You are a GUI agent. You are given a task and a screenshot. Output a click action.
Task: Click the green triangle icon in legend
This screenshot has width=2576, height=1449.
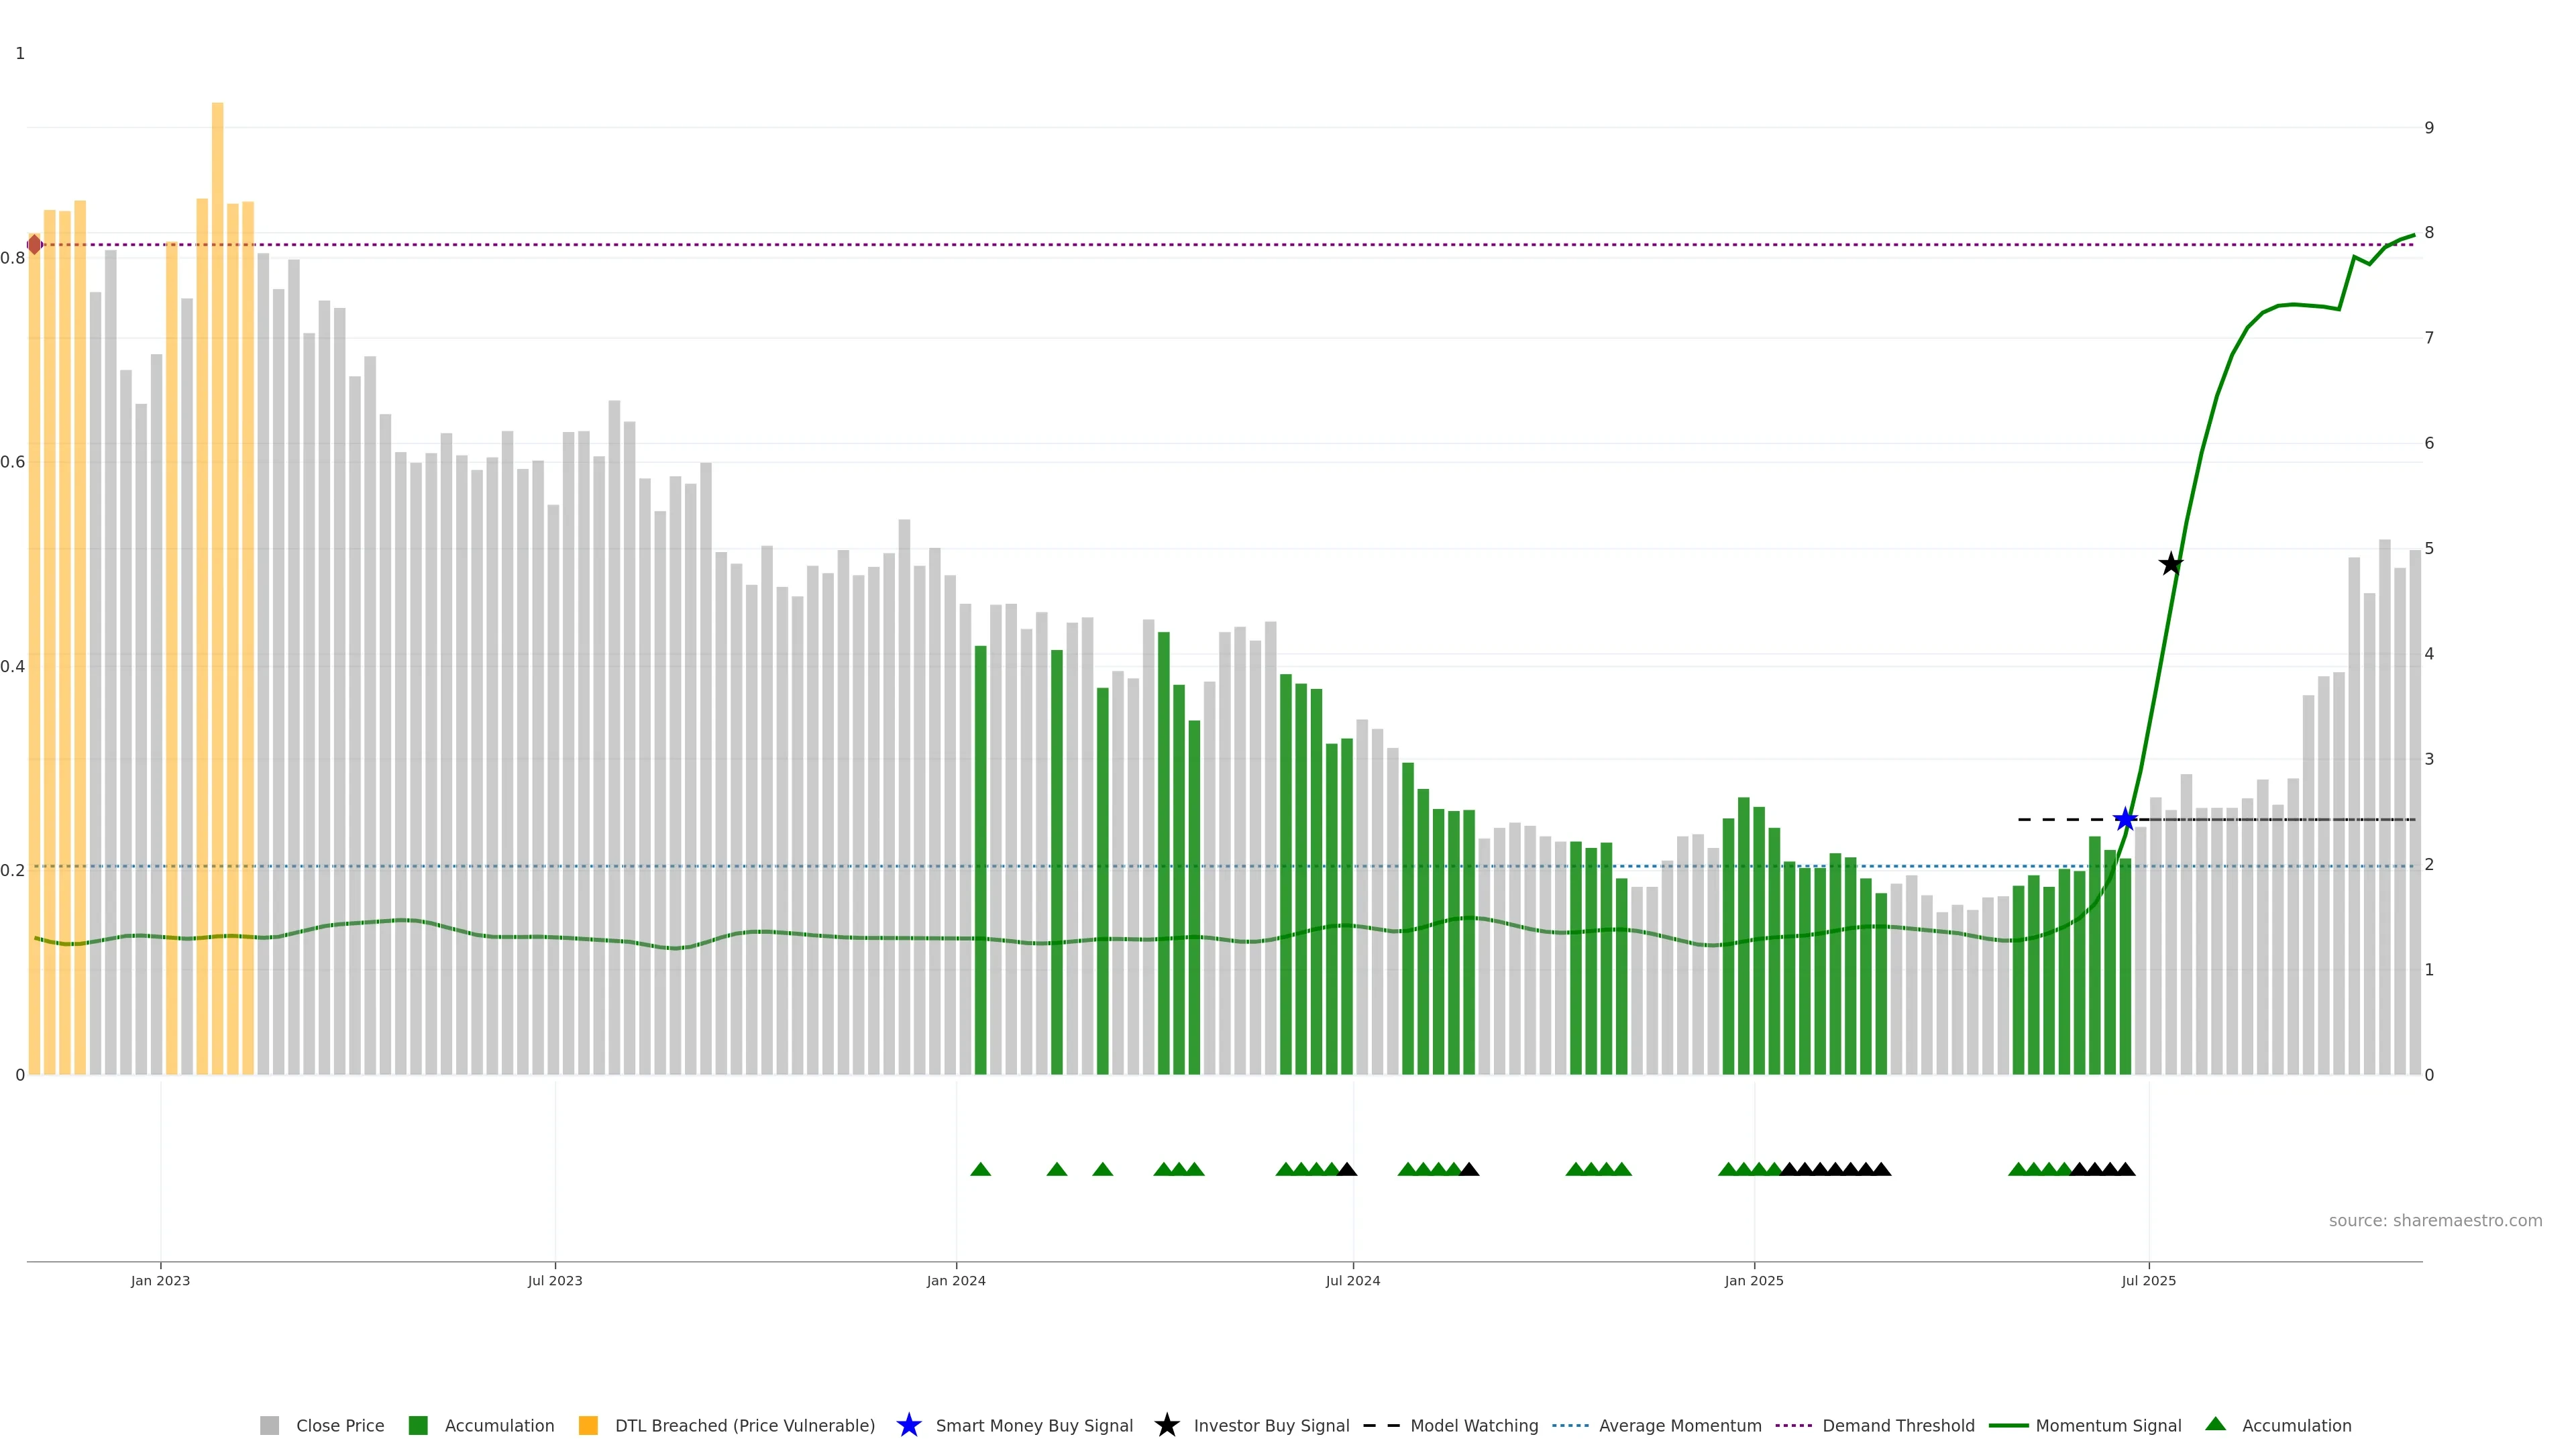(x=2216, y=1424)
